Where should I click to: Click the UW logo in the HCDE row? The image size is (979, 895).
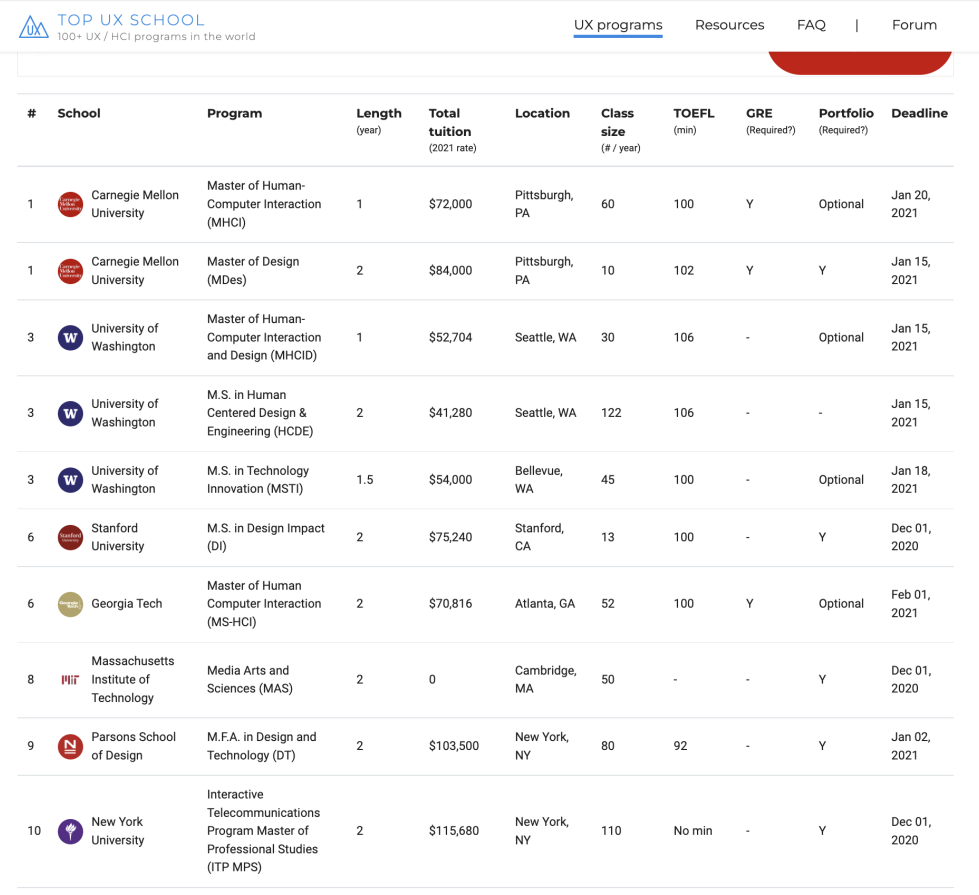click(x=71, y=413)
